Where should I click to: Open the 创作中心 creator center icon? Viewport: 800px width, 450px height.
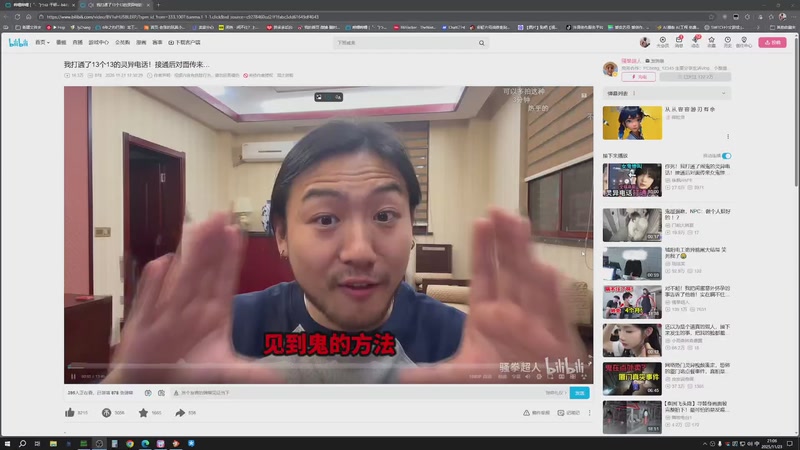coord(744,42)
